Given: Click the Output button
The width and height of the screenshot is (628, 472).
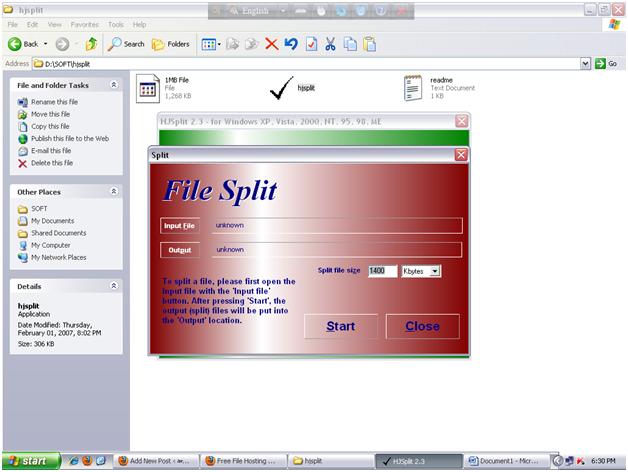Looking at the screenshot, I should [x=179, y=250].
